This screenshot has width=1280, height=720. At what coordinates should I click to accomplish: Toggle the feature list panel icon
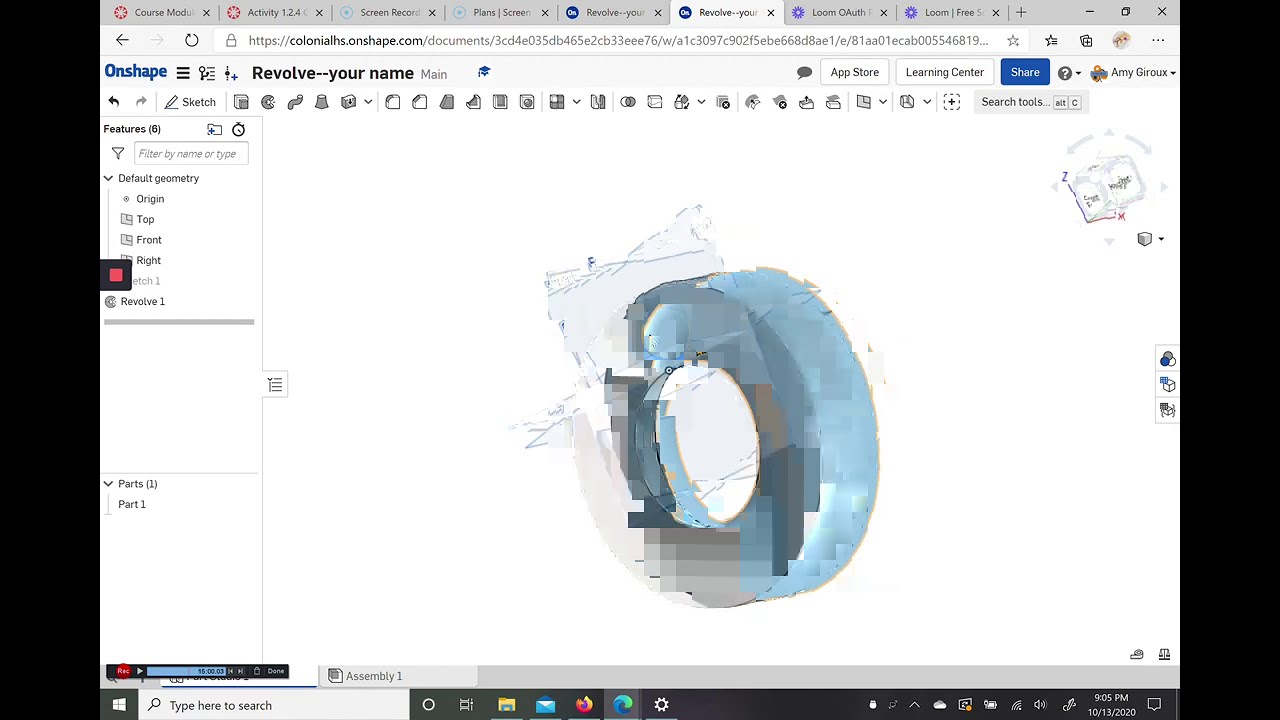[x=275, y=385]
